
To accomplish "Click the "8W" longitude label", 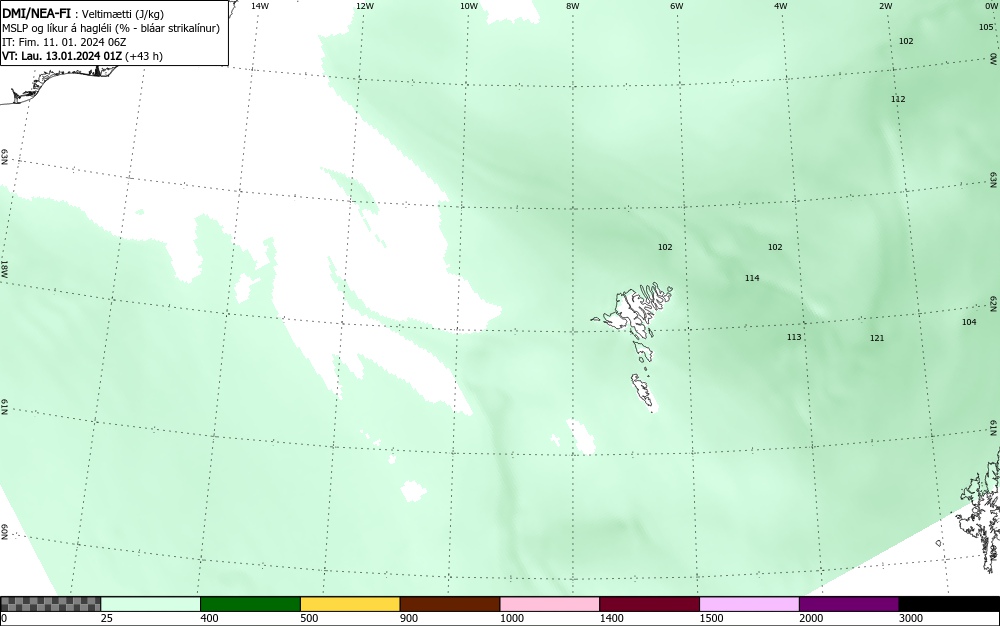I will pos(573,6).
